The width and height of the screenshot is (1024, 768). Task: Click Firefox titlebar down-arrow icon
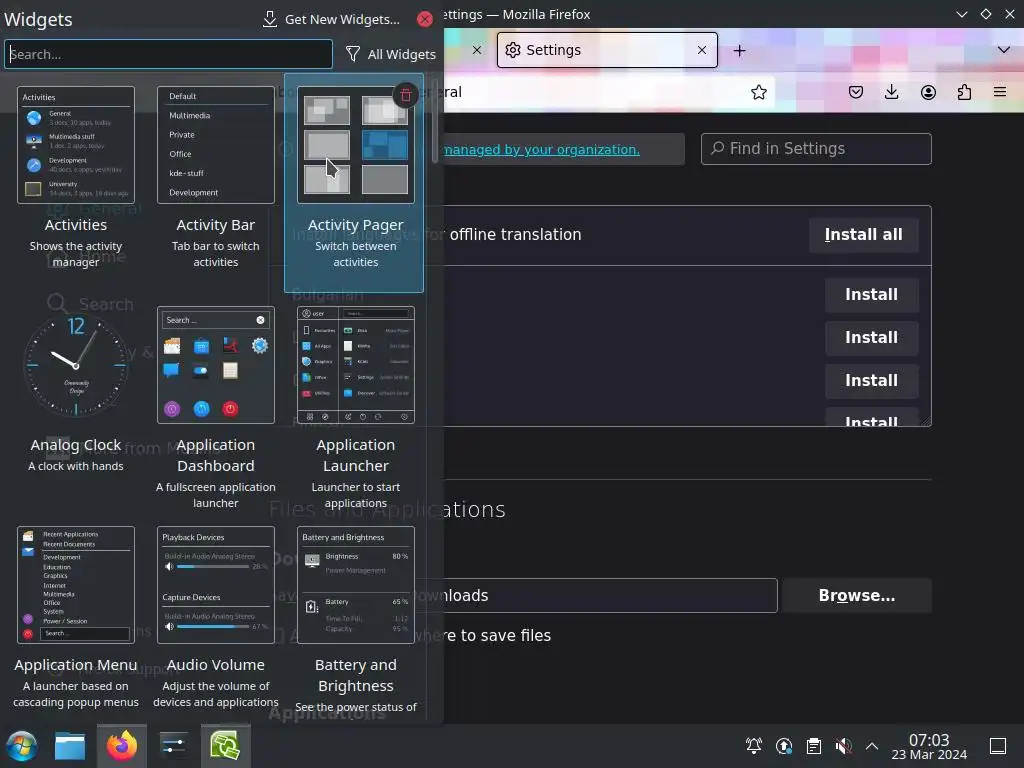[x=961, y=14]
